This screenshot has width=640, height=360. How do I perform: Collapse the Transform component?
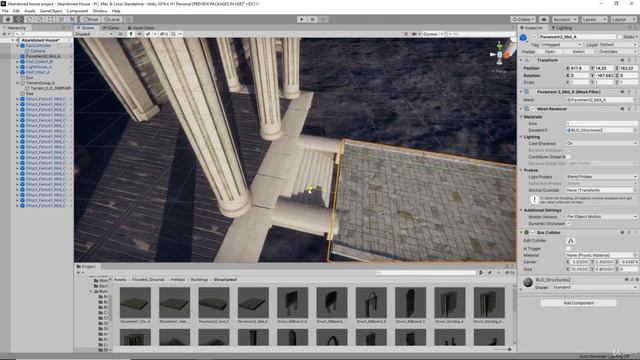point(521,60)
